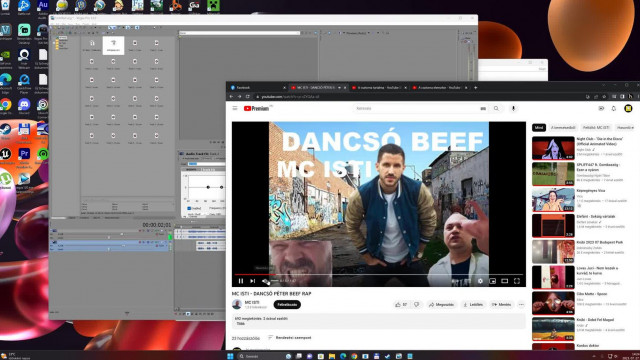Open Recycle Bin desktop icon
The width and height of the screenshot is (640, 360).
pos(6,7)
